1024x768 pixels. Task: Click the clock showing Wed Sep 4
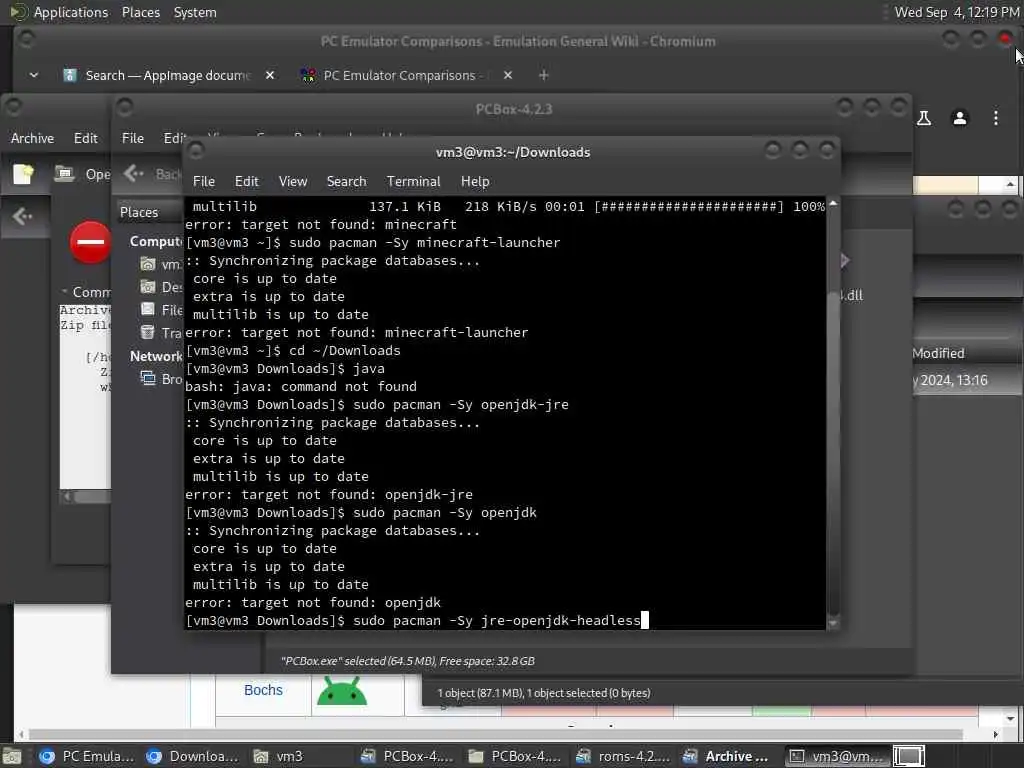pyautogui.click(x=956, y=12)
